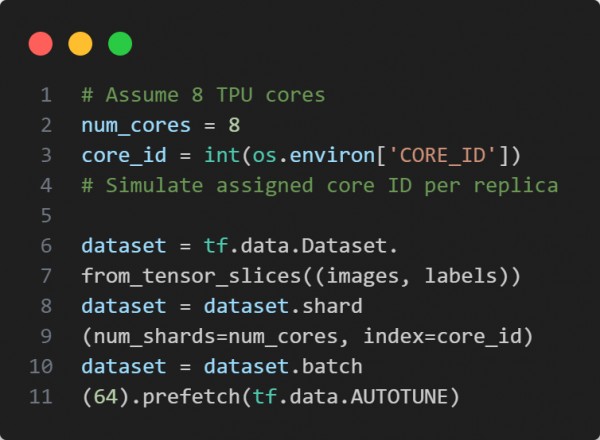The image size is (600, 440).
Task: Click empty line number 5
Action: click(x=46, y=216)
